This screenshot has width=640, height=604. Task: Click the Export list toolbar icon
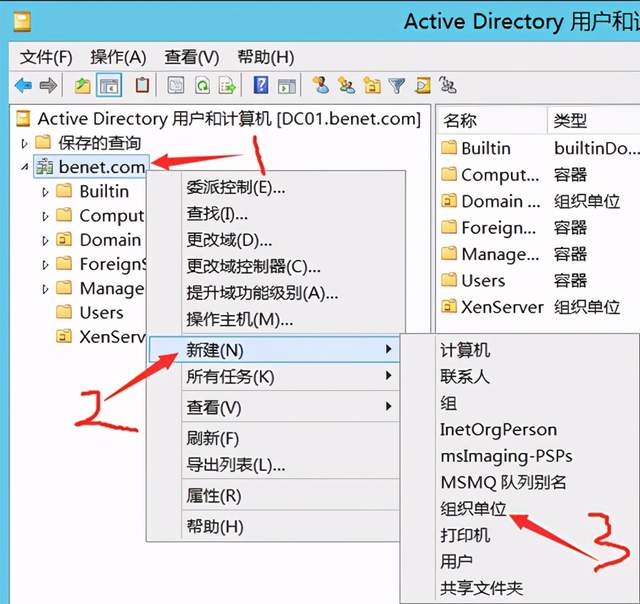pyautogui.click(x=227, y=85)
